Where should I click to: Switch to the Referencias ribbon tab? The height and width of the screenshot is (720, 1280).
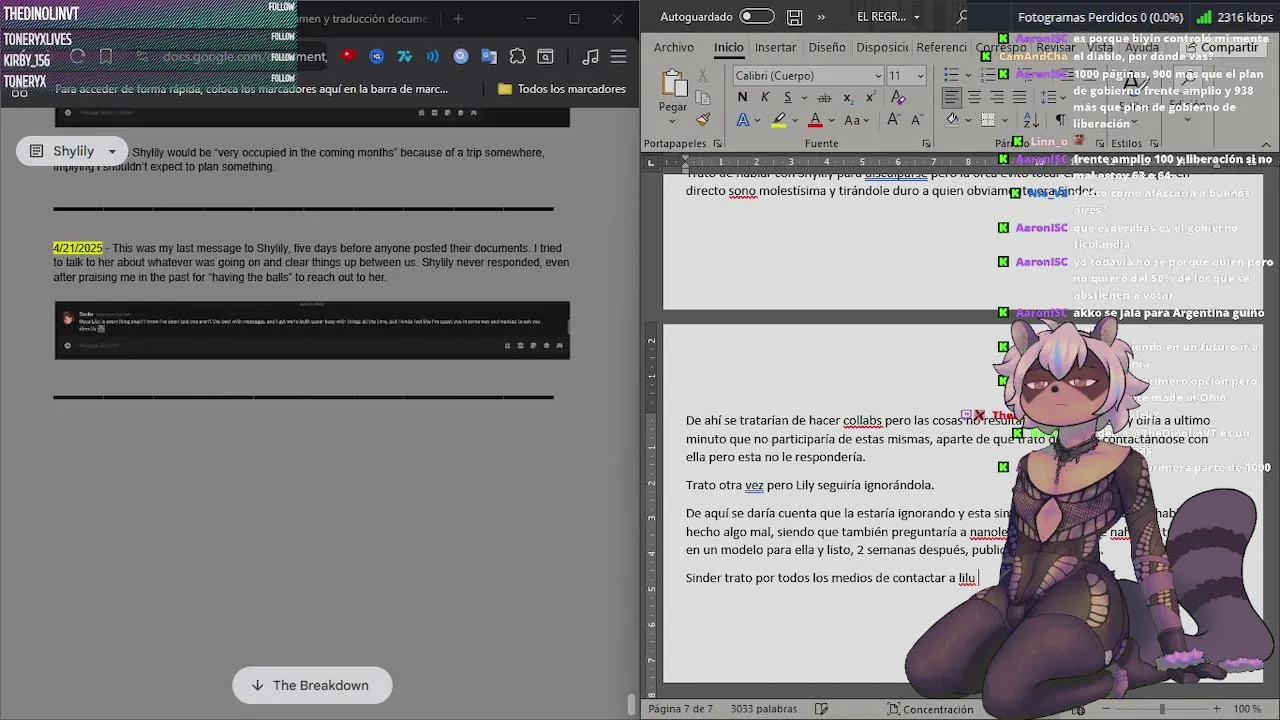tap(941, 47)
